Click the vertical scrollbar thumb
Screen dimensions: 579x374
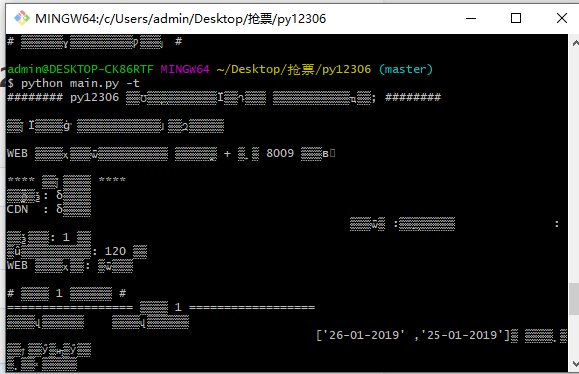click(575, 299)
